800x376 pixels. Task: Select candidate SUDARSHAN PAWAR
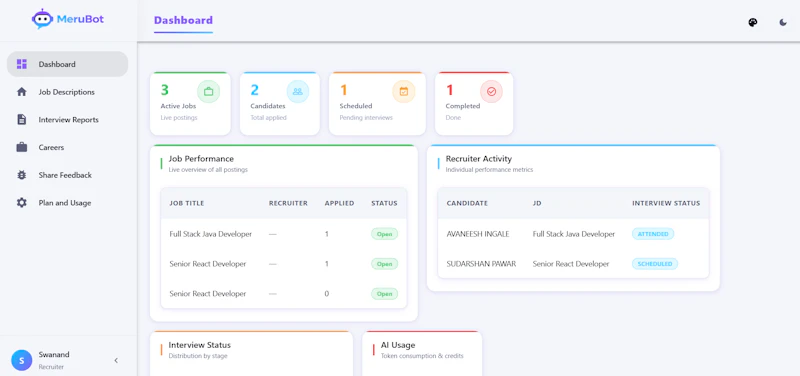[481, 264]
